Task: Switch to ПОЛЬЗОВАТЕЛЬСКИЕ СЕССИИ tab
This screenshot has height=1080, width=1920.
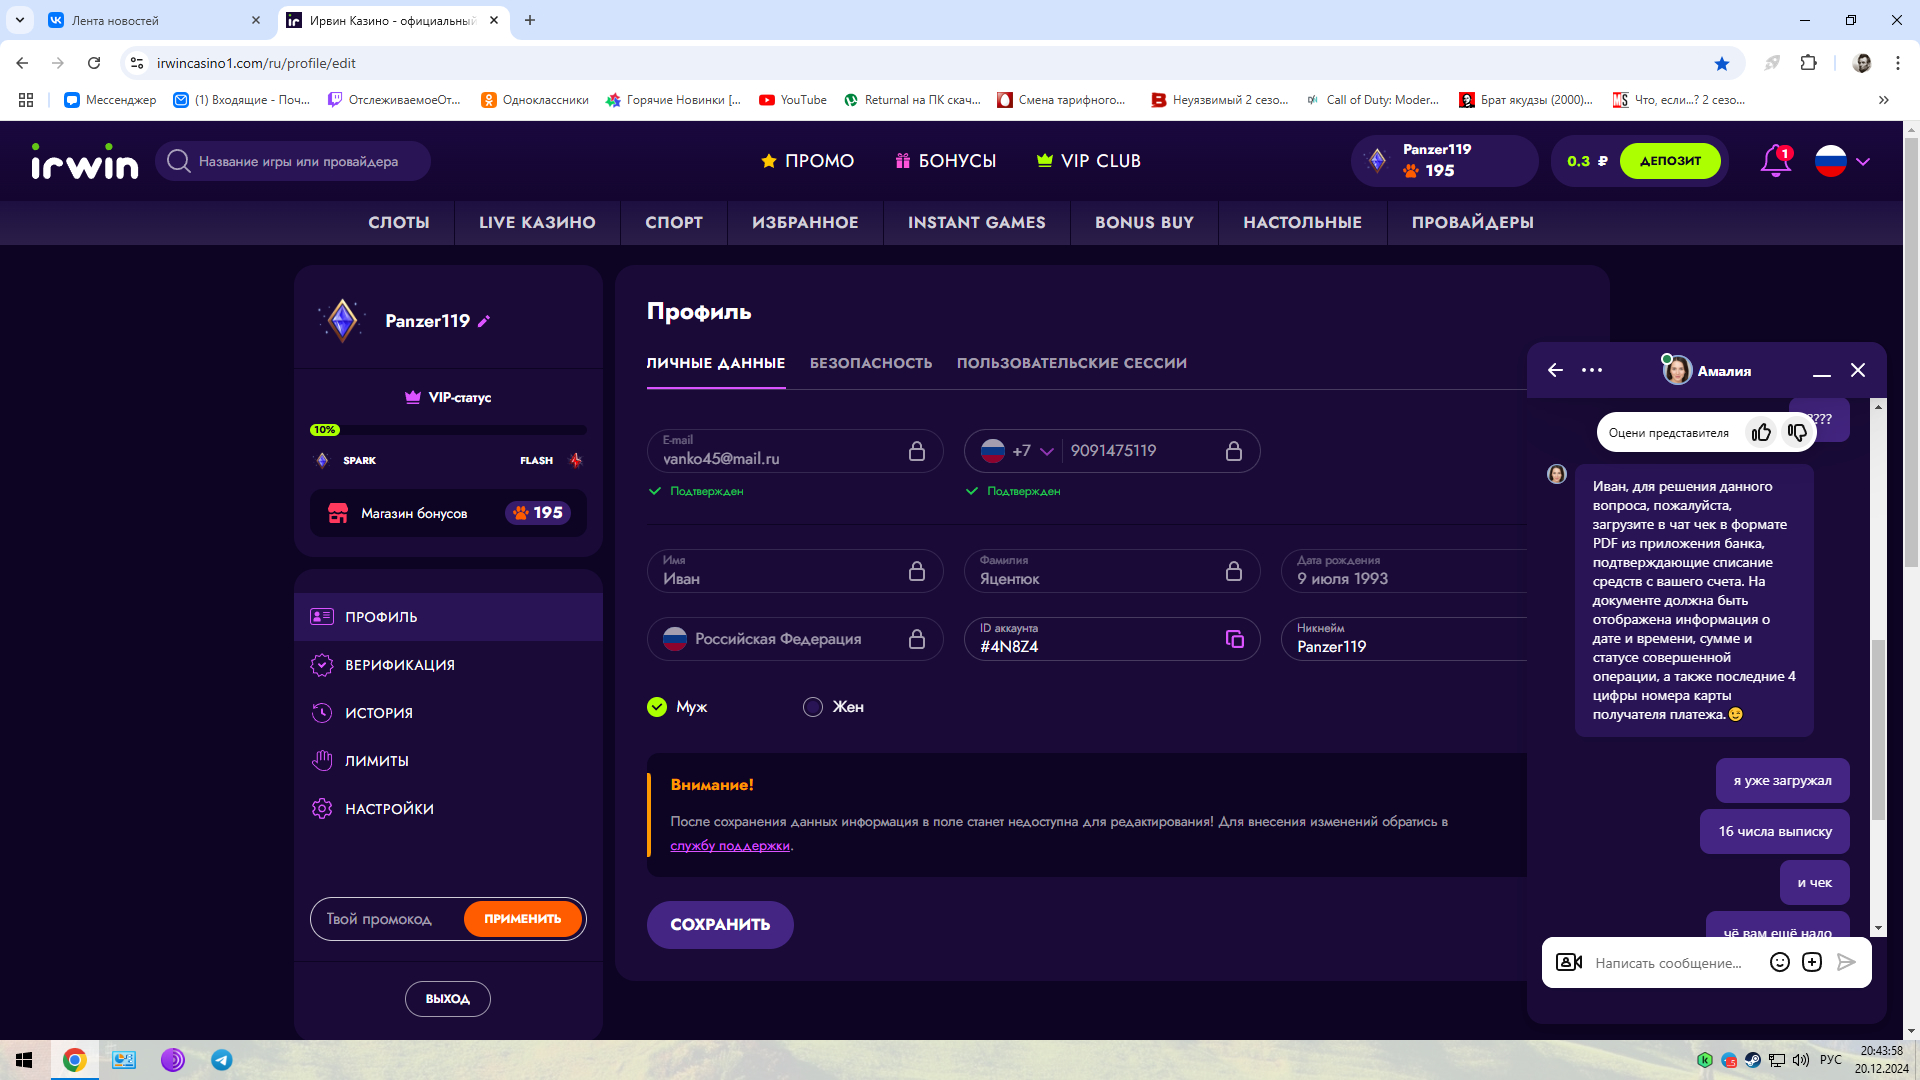Action: tap(1072, 363)
